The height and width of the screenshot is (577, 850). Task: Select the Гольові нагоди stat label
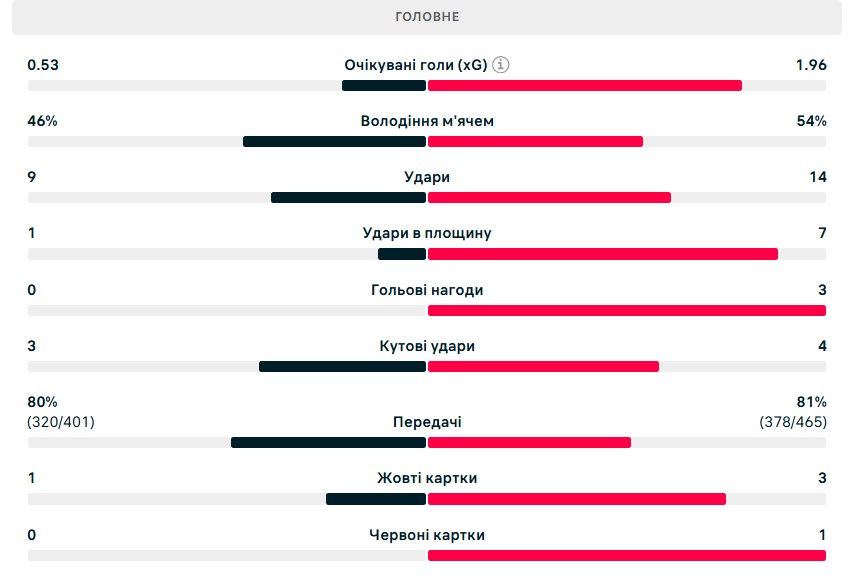(x=427, y=290)
